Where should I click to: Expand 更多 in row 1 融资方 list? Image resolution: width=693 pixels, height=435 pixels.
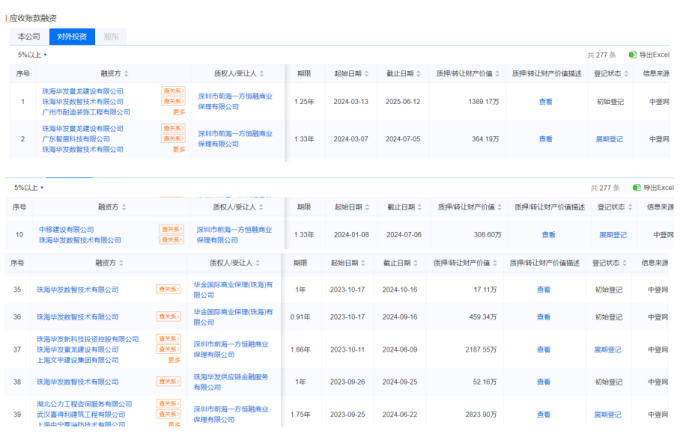point(179,112)
